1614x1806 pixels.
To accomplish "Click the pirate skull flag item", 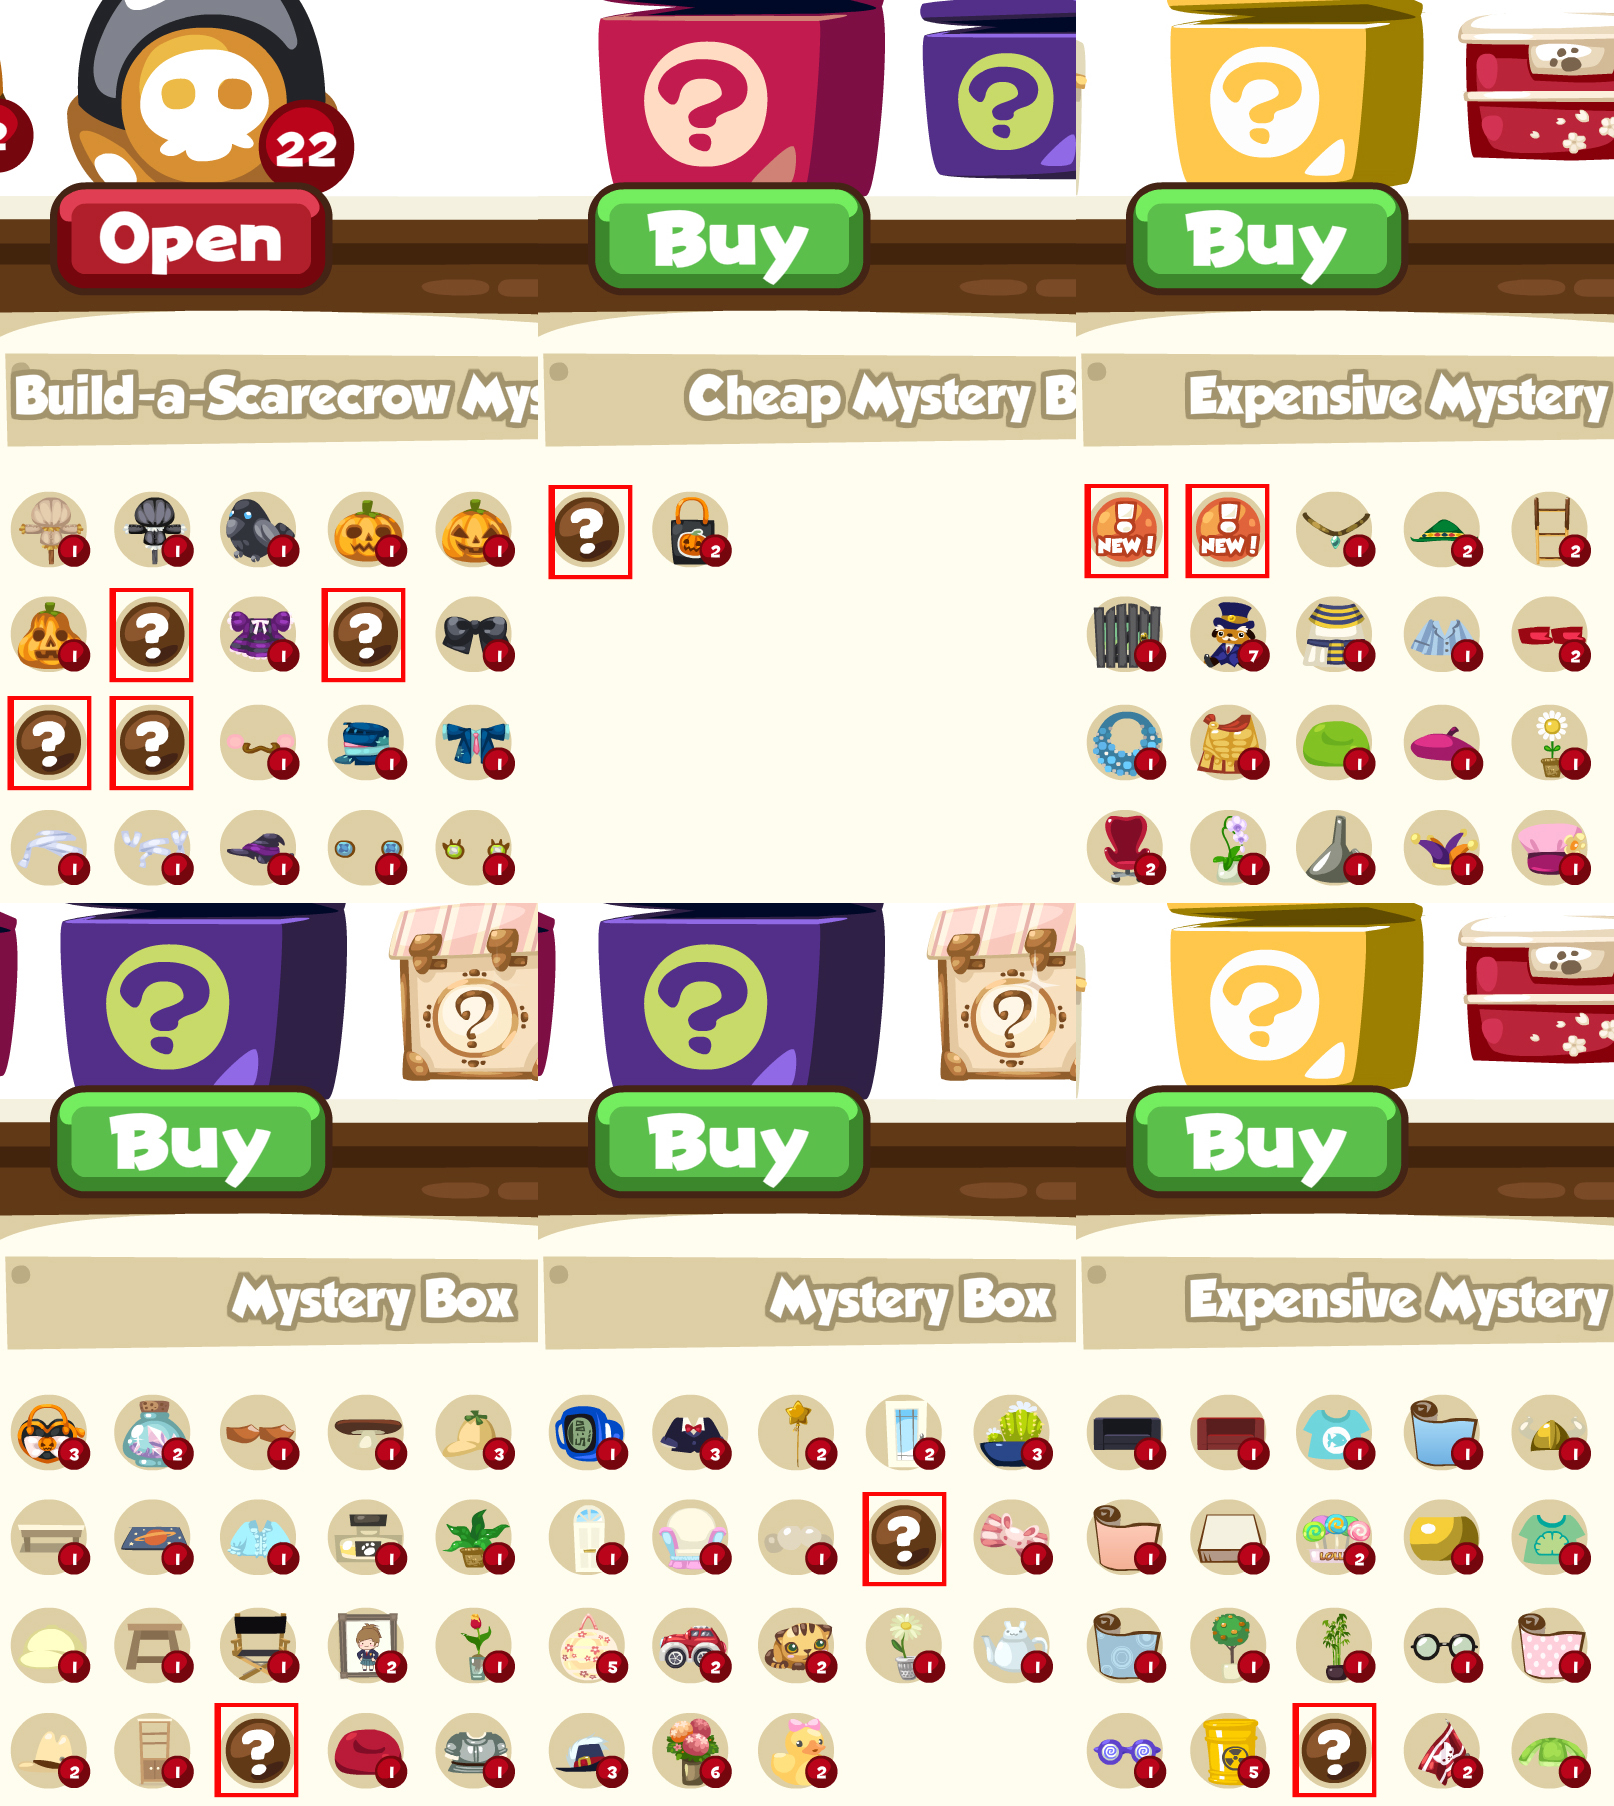I will [x=1444, y=1751].
